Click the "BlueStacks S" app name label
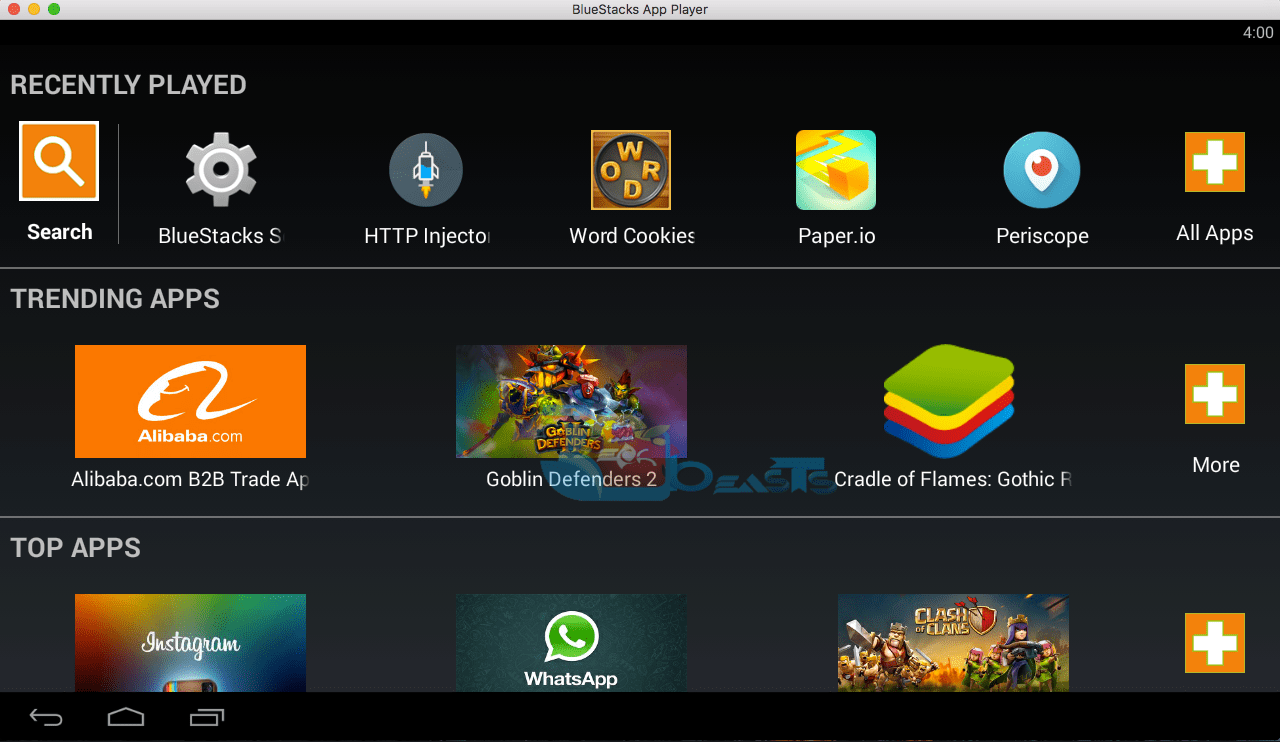 [221, 237]
